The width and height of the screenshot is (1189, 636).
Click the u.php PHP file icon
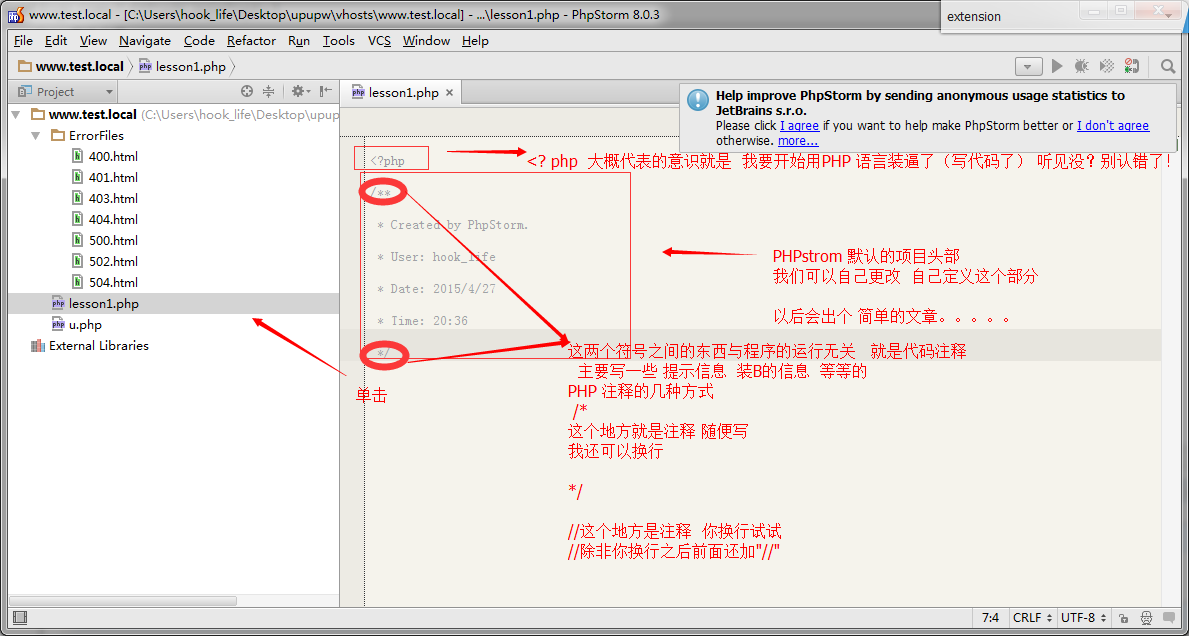(x=58, y=324)
